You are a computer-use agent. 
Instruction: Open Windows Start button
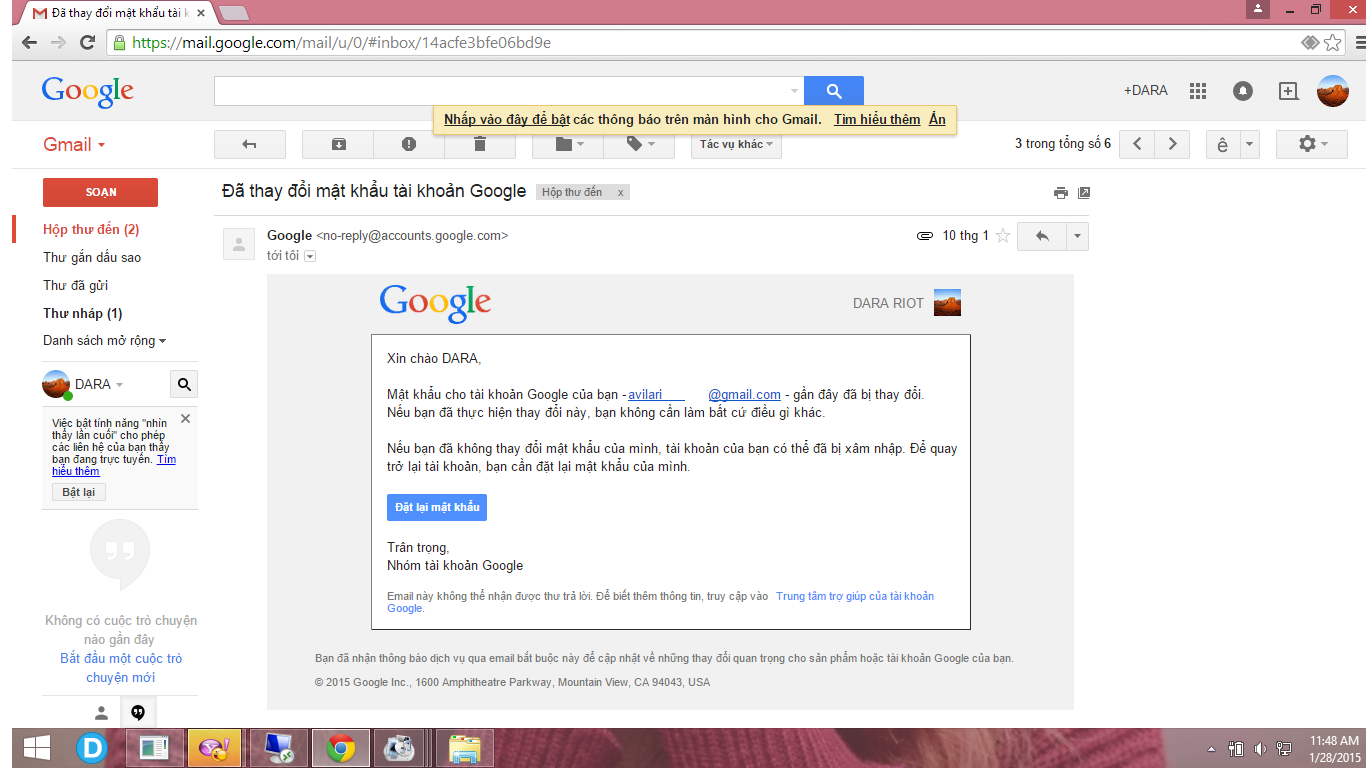click(x=37, y=748)
